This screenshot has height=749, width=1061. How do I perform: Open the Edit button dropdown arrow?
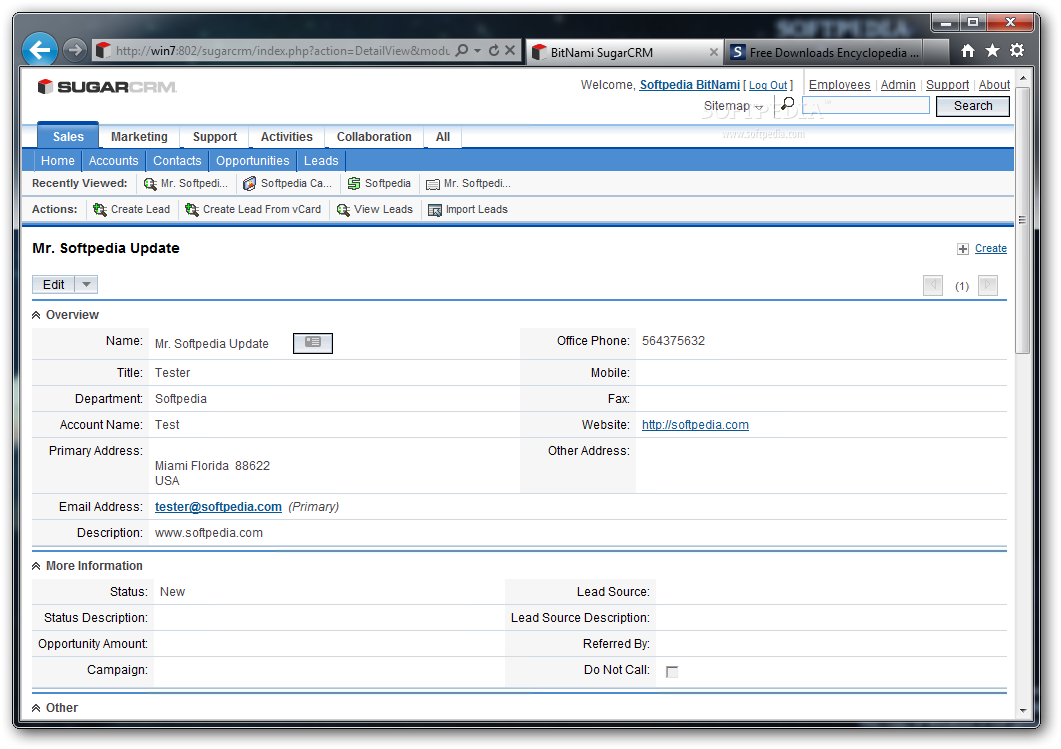click(86, 285)
